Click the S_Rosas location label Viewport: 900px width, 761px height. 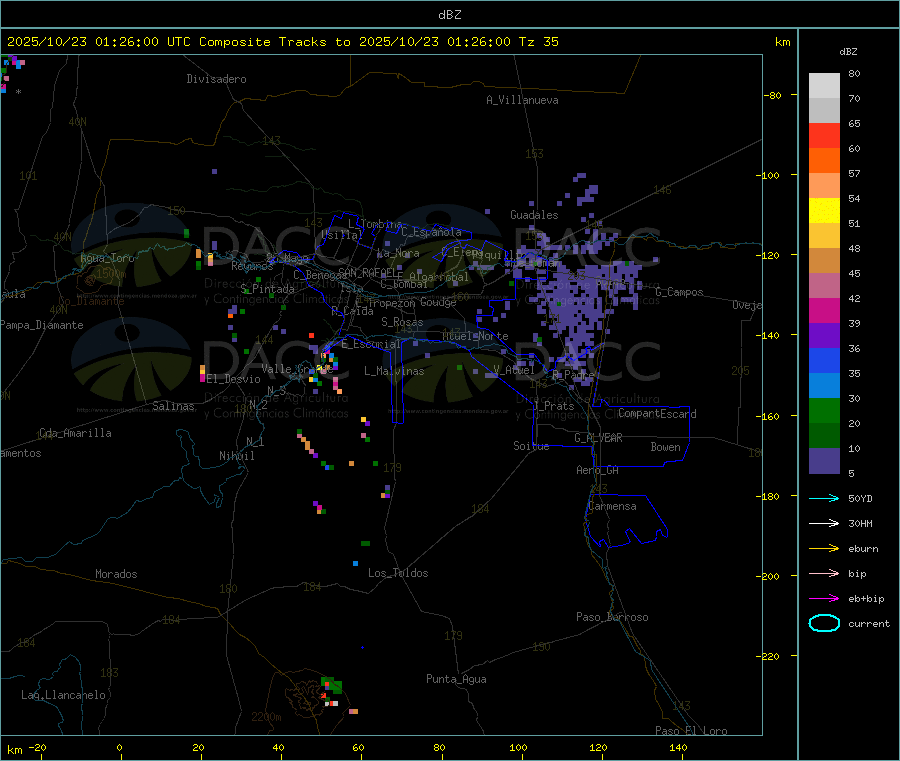coord(402,322)
